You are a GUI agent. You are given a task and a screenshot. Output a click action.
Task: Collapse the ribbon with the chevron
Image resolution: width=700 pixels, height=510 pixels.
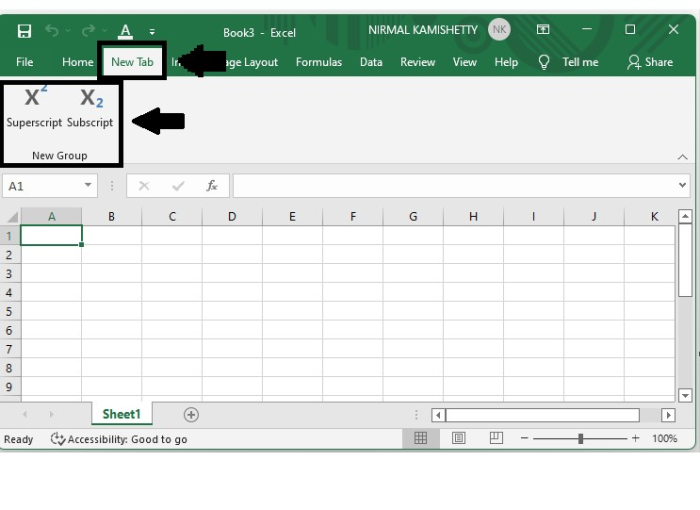pos(683,157)
